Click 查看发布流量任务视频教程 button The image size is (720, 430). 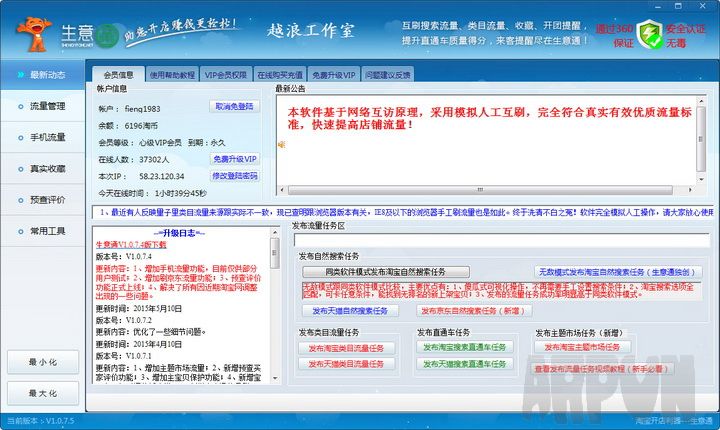tap(602, 369)
